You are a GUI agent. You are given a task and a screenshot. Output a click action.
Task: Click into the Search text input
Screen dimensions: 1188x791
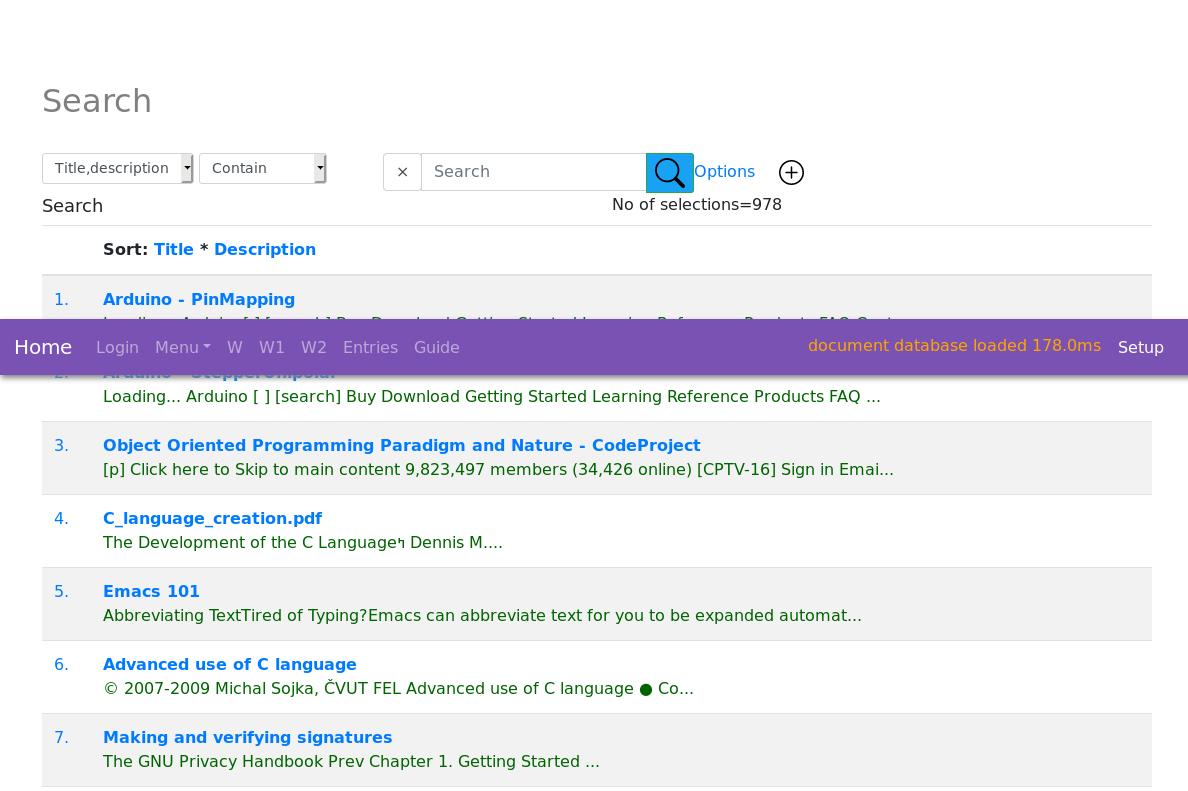[533, 172]
